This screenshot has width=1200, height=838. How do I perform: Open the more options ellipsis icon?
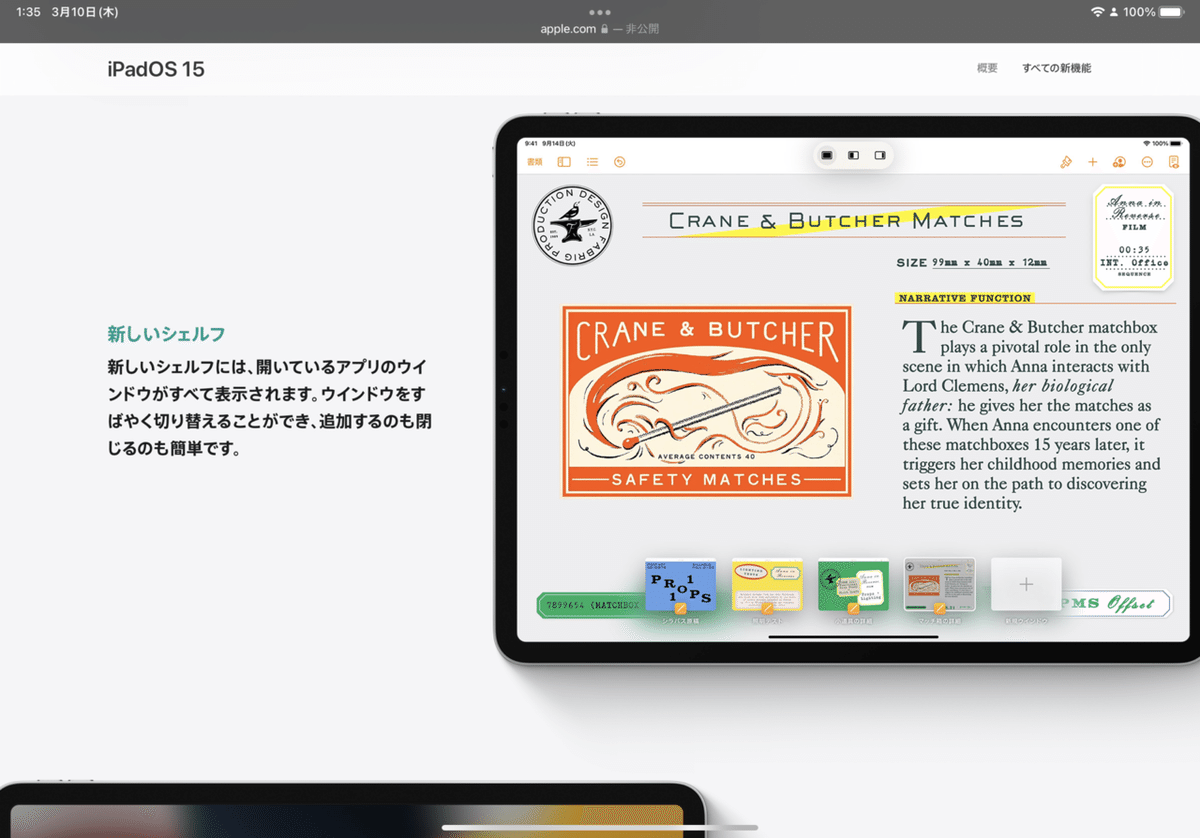(x=1147, y=162)
